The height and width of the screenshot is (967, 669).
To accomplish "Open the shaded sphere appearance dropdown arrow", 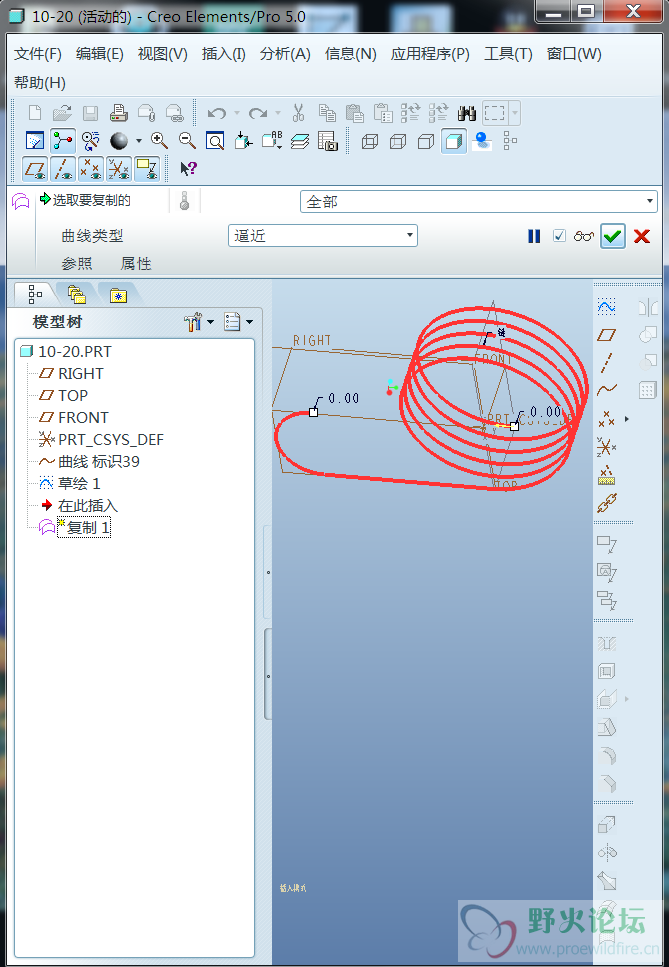I will point(139,141).
